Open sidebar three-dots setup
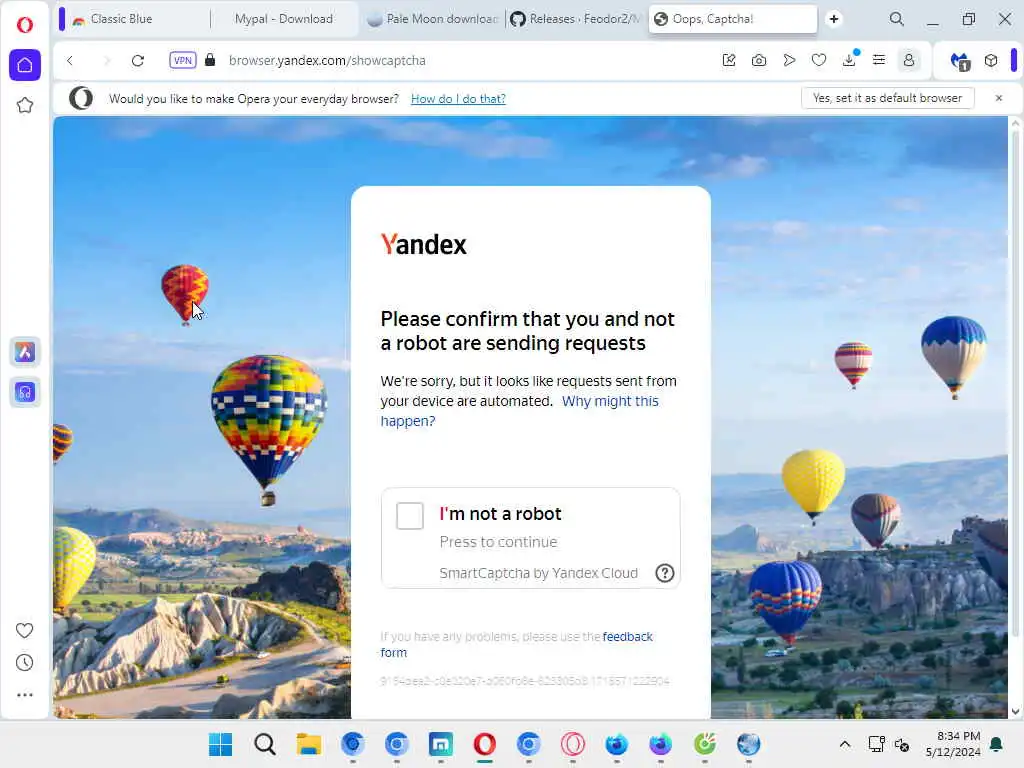This screenshot has height=768, width=1024. coord(25,695)
